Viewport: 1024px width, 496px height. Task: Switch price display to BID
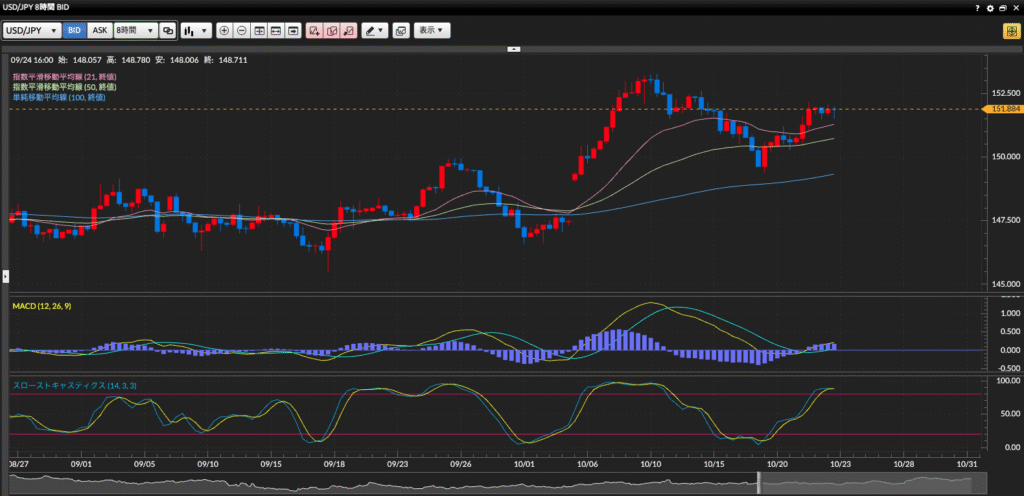click(74, 31)
